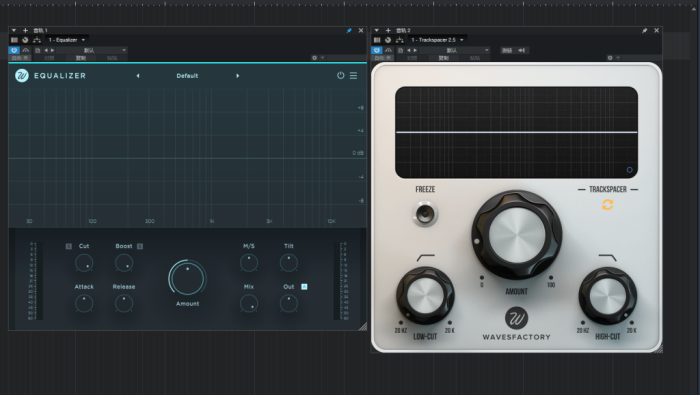The width and height of the screenshot is (700, 395).
Task: Click the Default preset name in Equalizer
Action: click(187, 76)
